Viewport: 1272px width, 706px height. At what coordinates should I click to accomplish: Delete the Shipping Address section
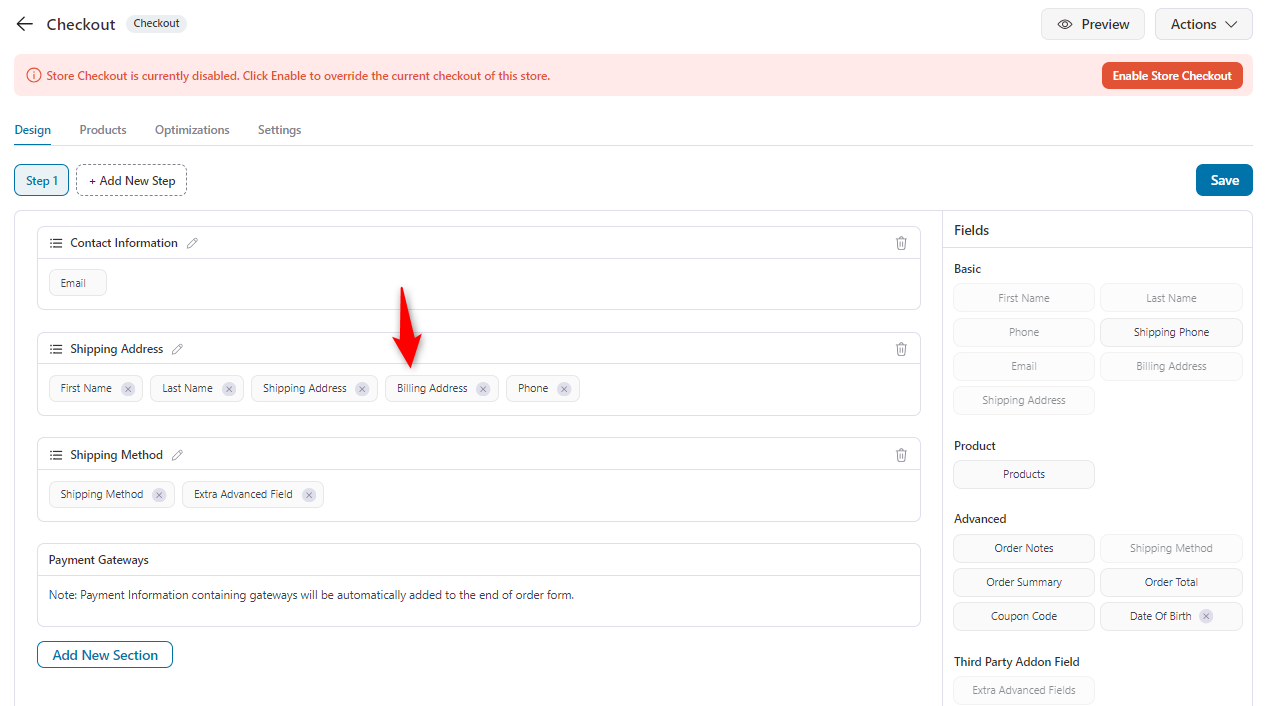click(x=901, y=349)
